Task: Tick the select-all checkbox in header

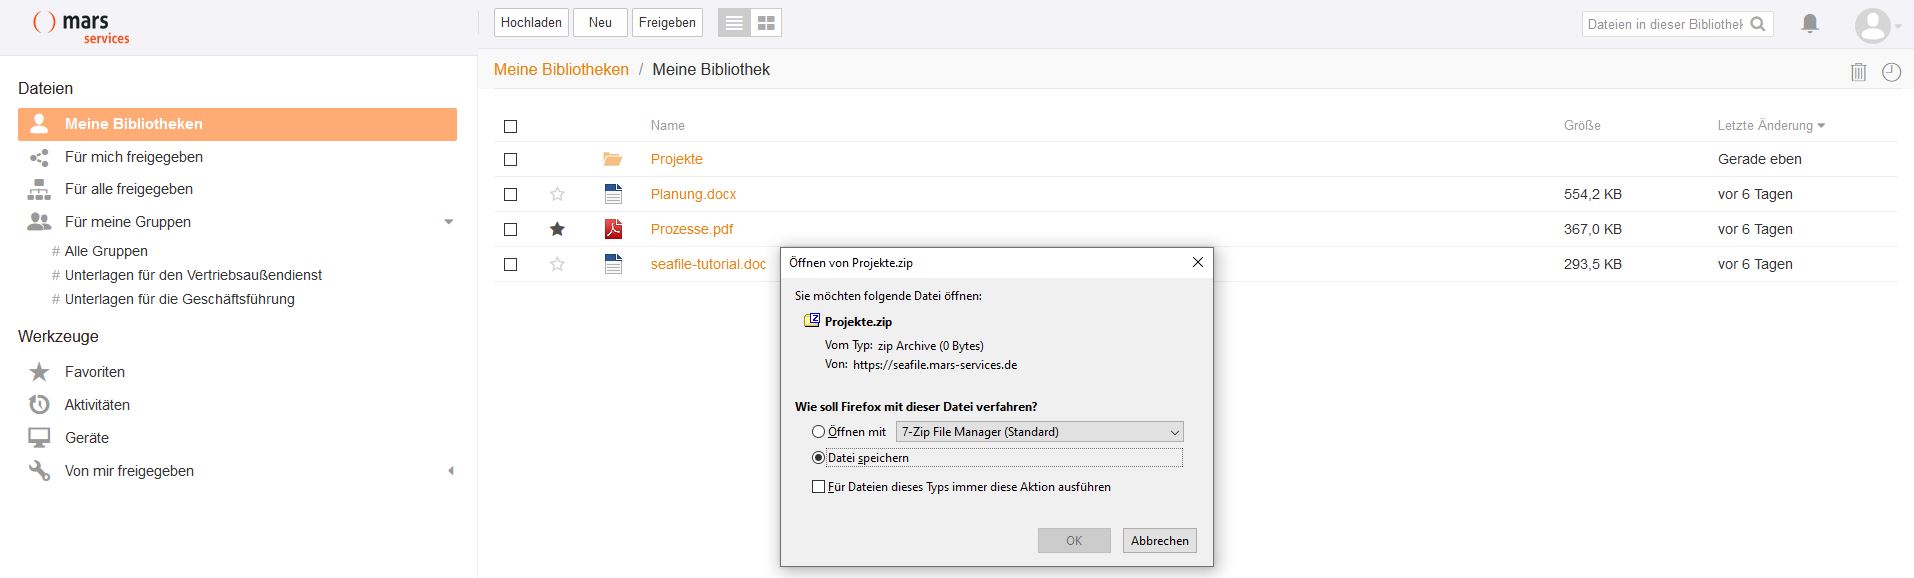Action: (510, 126)
